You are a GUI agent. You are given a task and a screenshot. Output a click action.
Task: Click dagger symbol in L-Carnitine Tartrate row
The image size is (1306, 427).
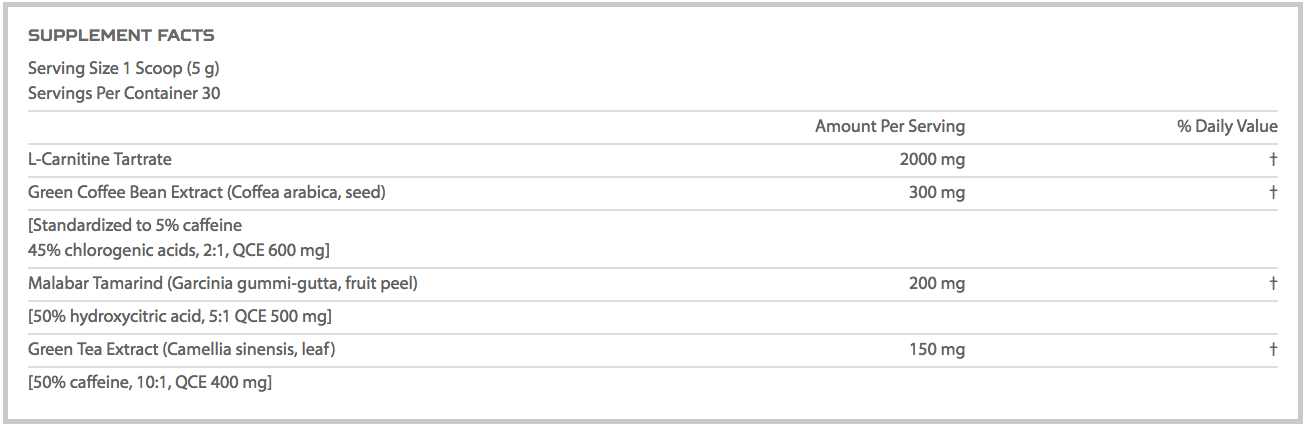point(1273,159)
